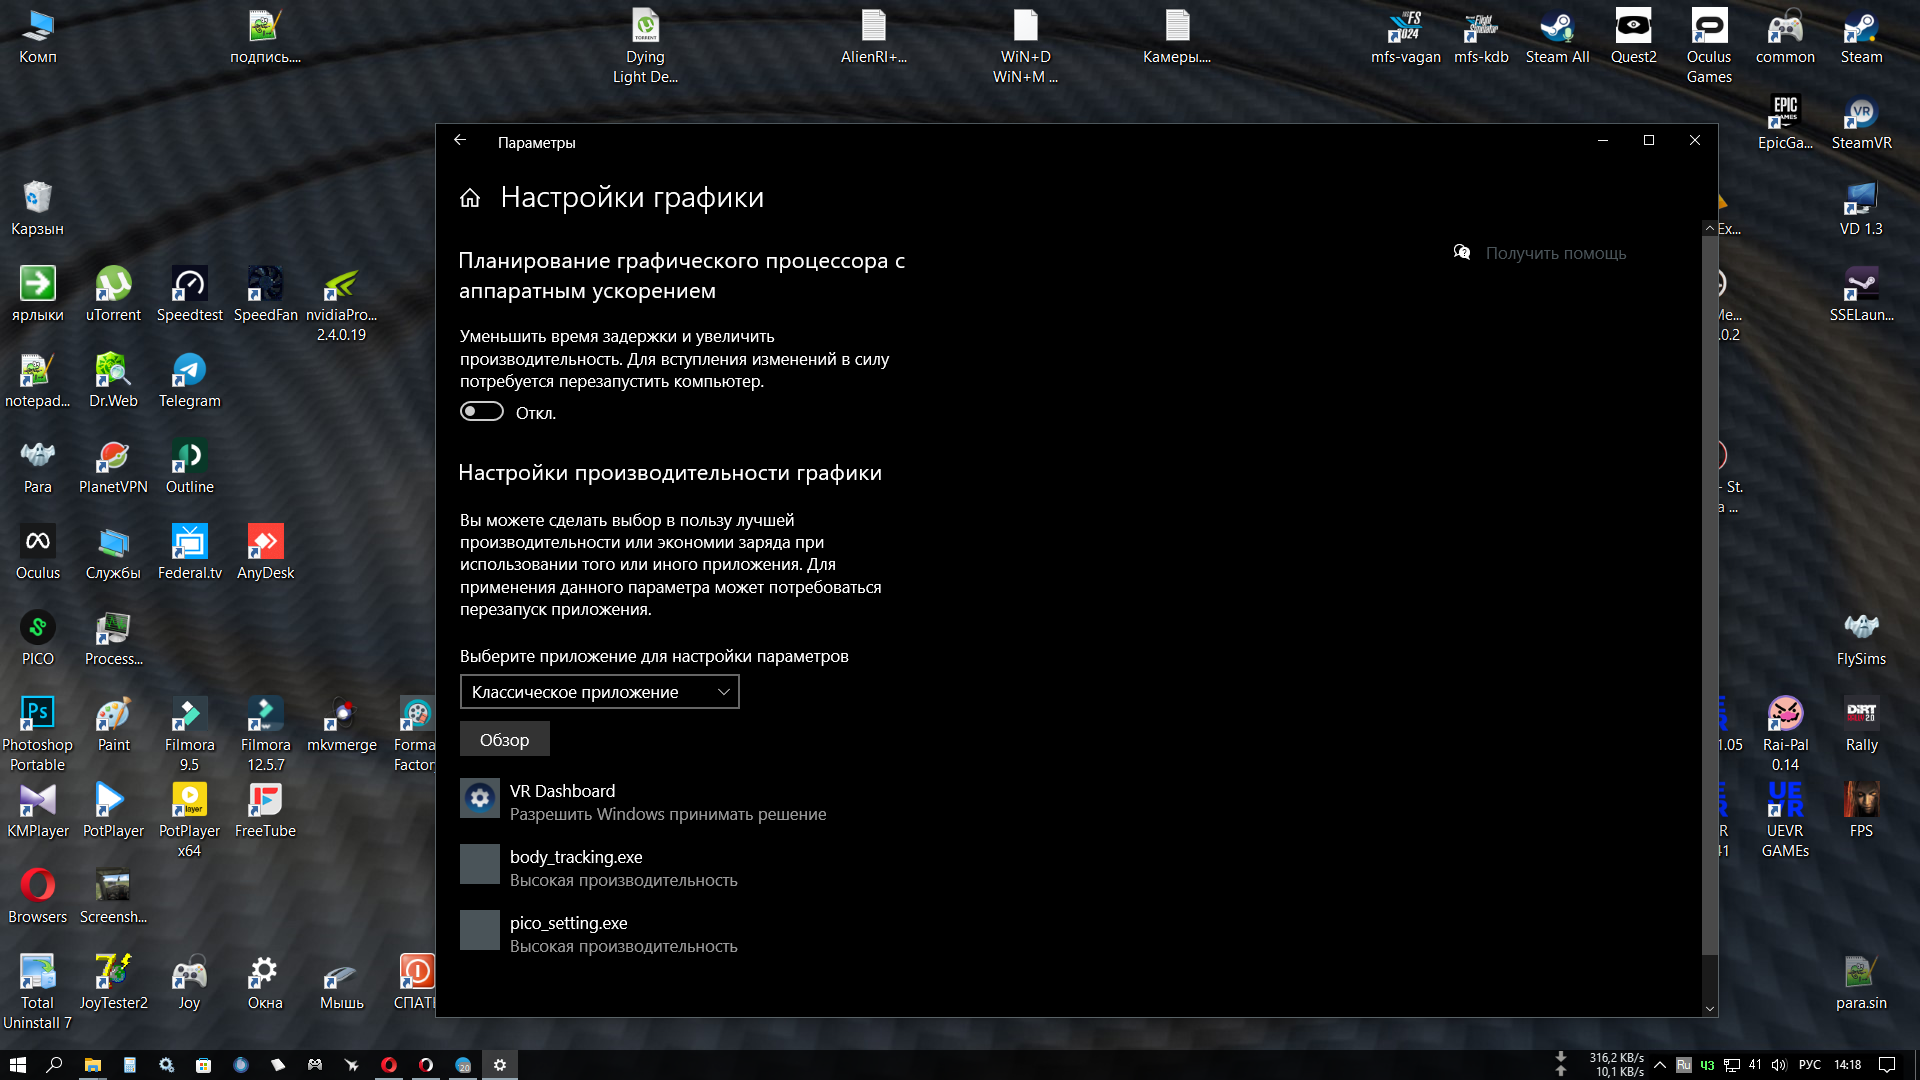Viewport: 1920px width, 1080px height.
Task: Select Telegram desktop icon
Action: click(x=189, y=380)
